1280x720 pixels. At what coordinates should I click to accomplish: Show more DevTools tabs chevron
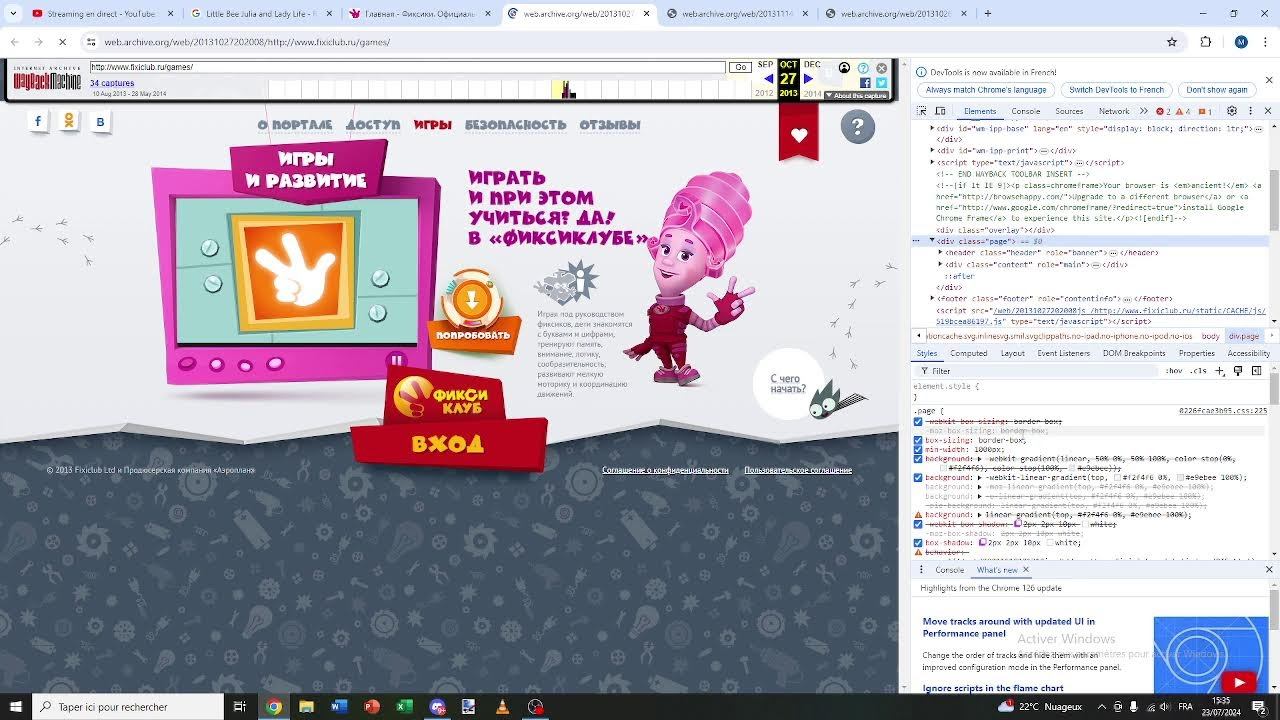(x=1143, y=111)
